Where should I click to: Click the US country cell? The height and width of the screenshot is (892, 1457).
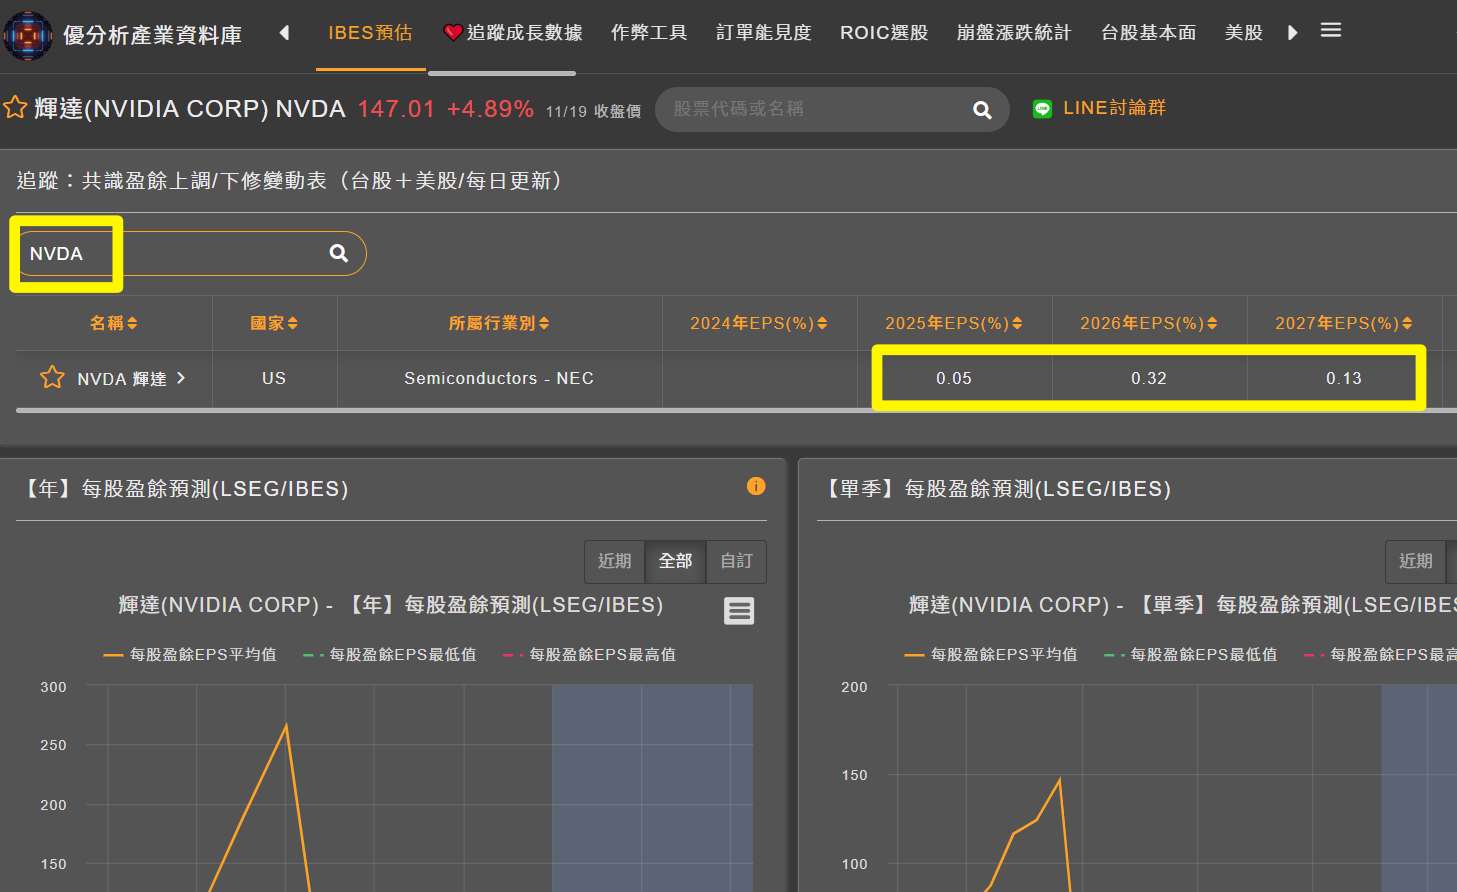pyautogui.click(x=274, y=378)
